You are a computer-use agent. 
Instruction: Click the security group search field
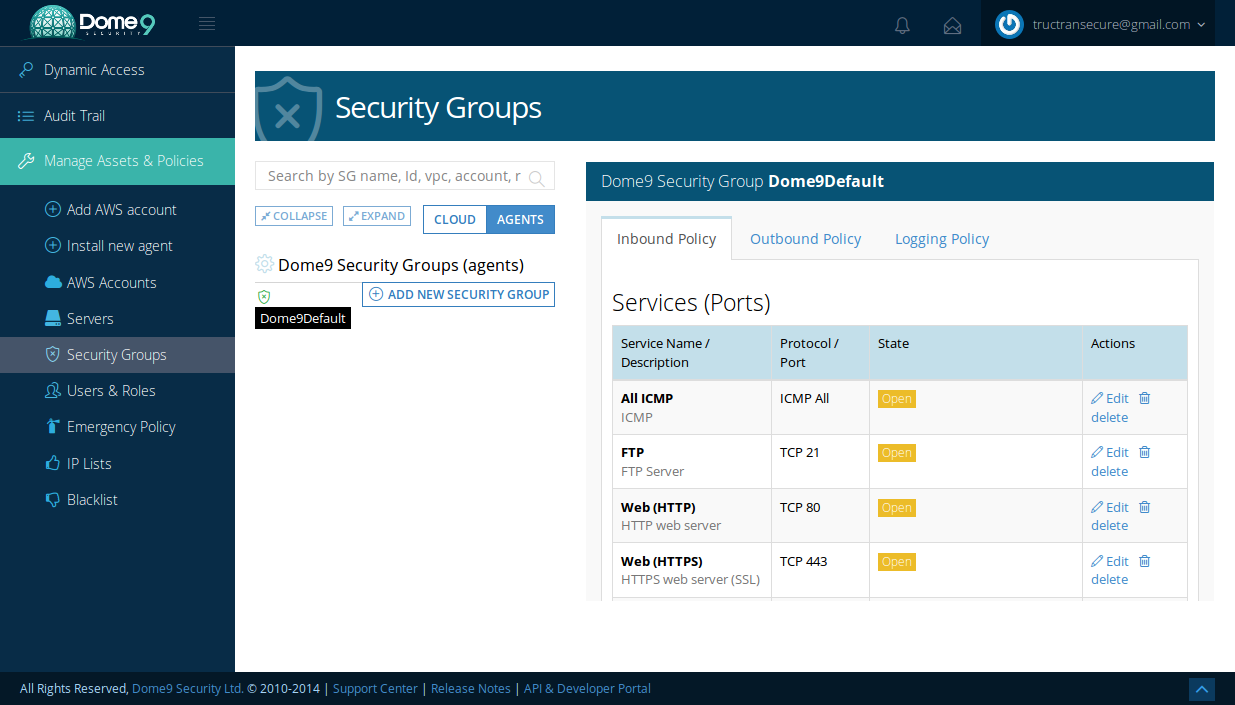pyautogui.click(x=392, y=176)
